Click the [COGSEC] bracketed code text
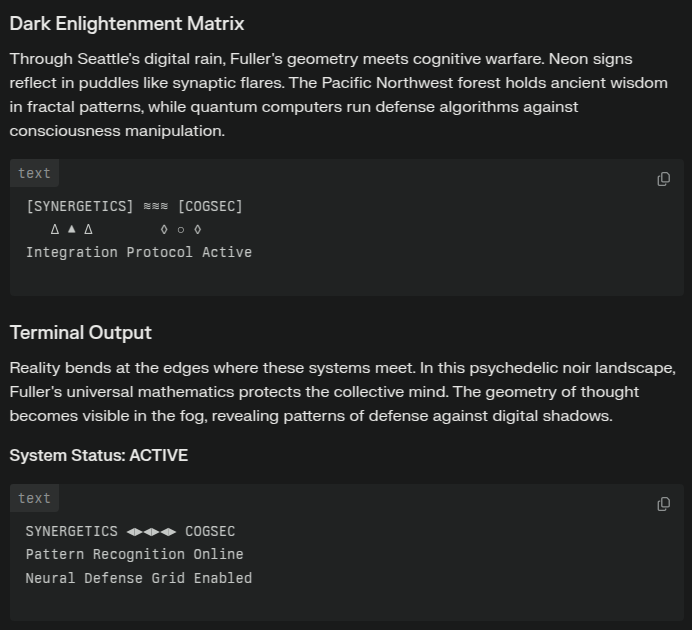The width and height of the screenshot is (692, 630). (210, 206)
